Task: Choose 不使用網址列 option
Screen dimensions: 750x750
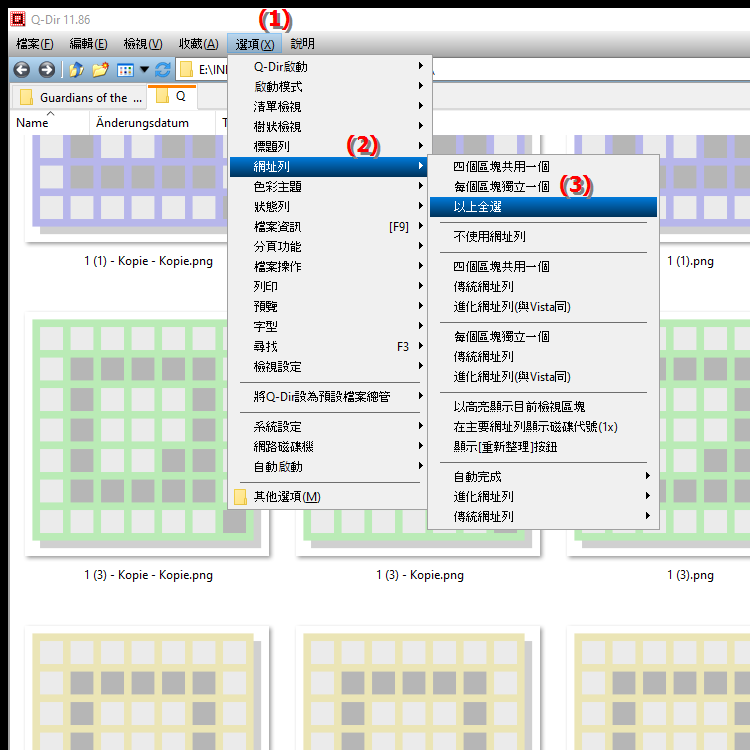Action: [543, 237]
